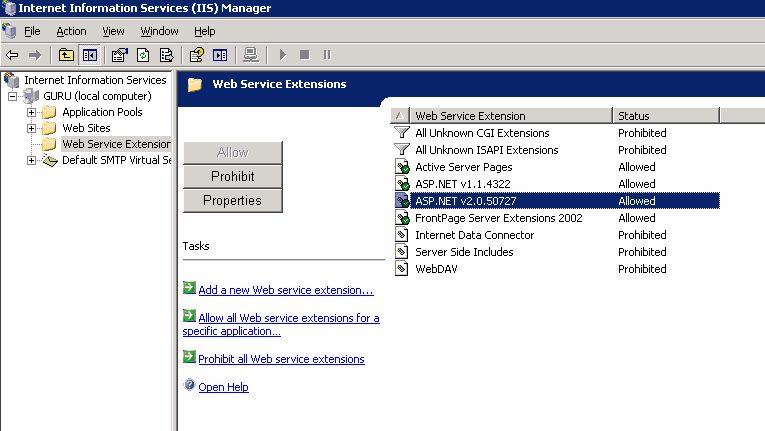Screen dimensions: 765x431
Task: Click Prohibit all Web service extensions link
Action: pos(282,359)
